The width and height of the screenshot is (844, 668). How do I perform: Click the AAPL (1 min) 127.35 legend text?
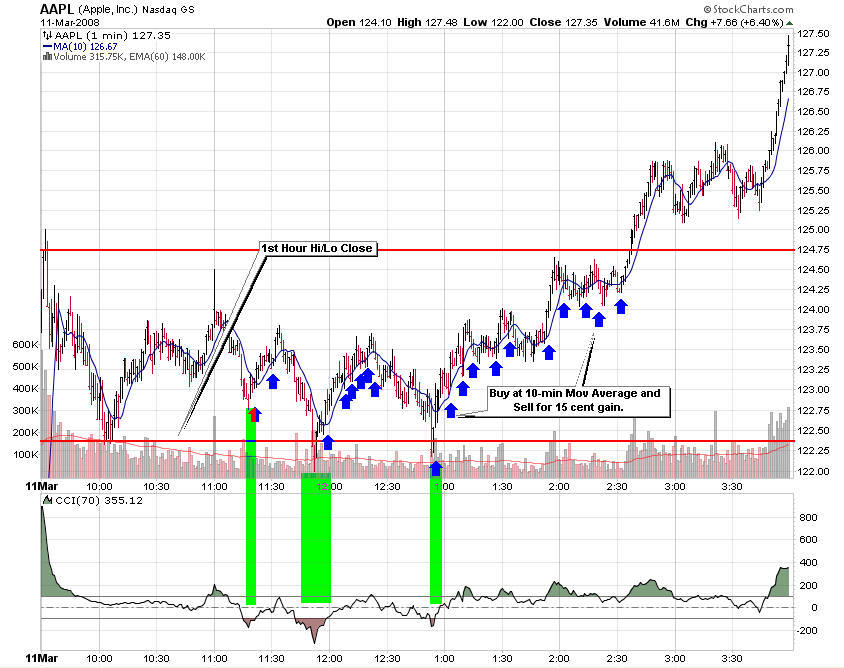112,36
